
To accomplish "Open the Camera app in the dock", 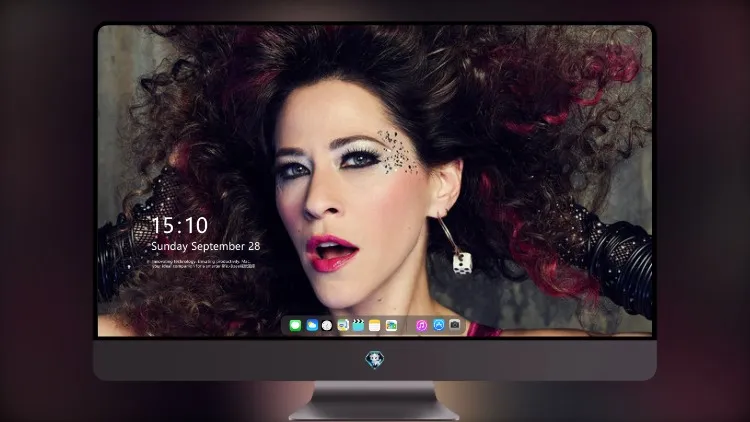I will pyautogui.click(x=455, y=325).
